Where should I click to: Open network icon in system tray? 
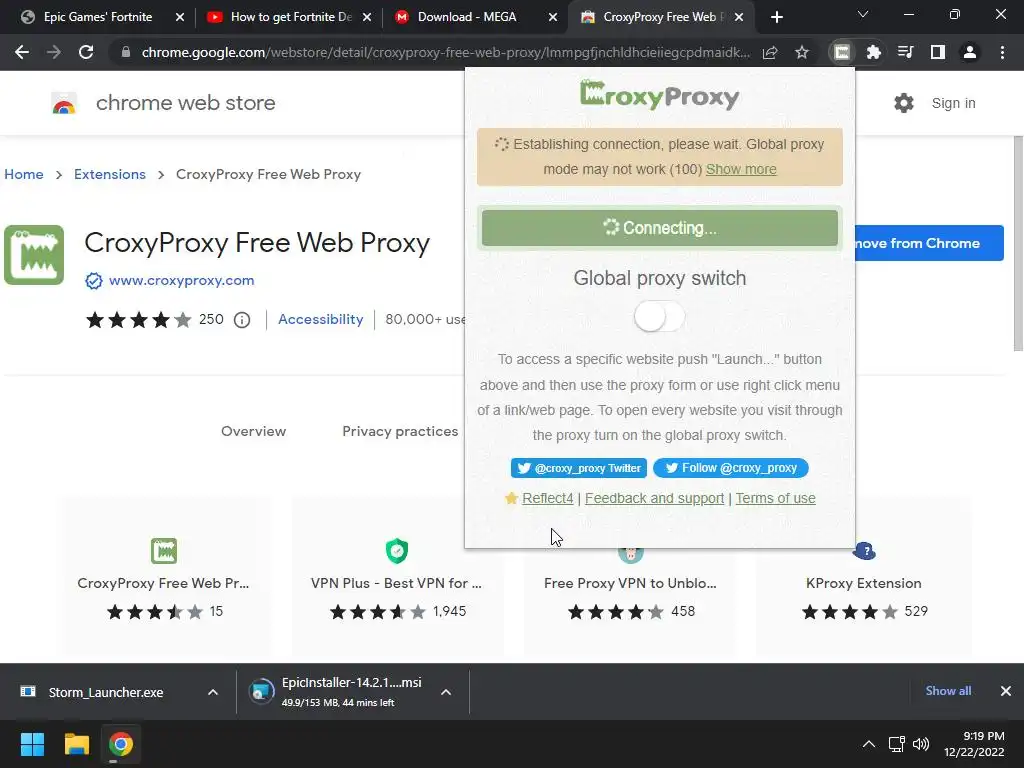click(897, 744)
